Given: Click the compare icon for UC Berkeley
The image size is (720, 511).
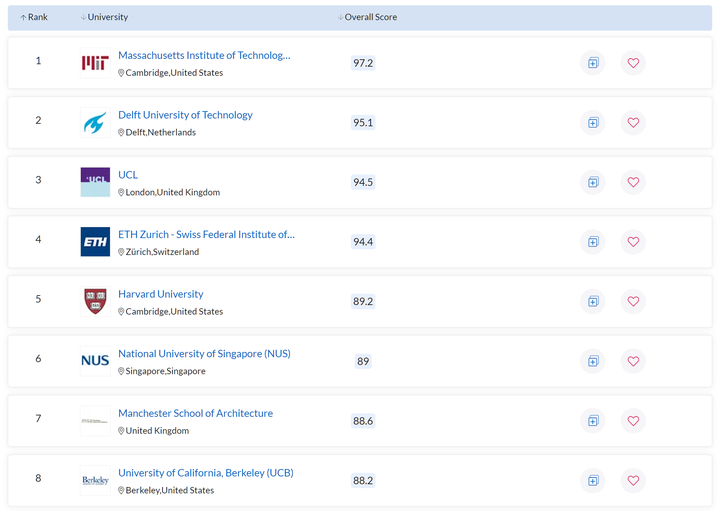Looking at the screenshot, I should coord(593,480).
